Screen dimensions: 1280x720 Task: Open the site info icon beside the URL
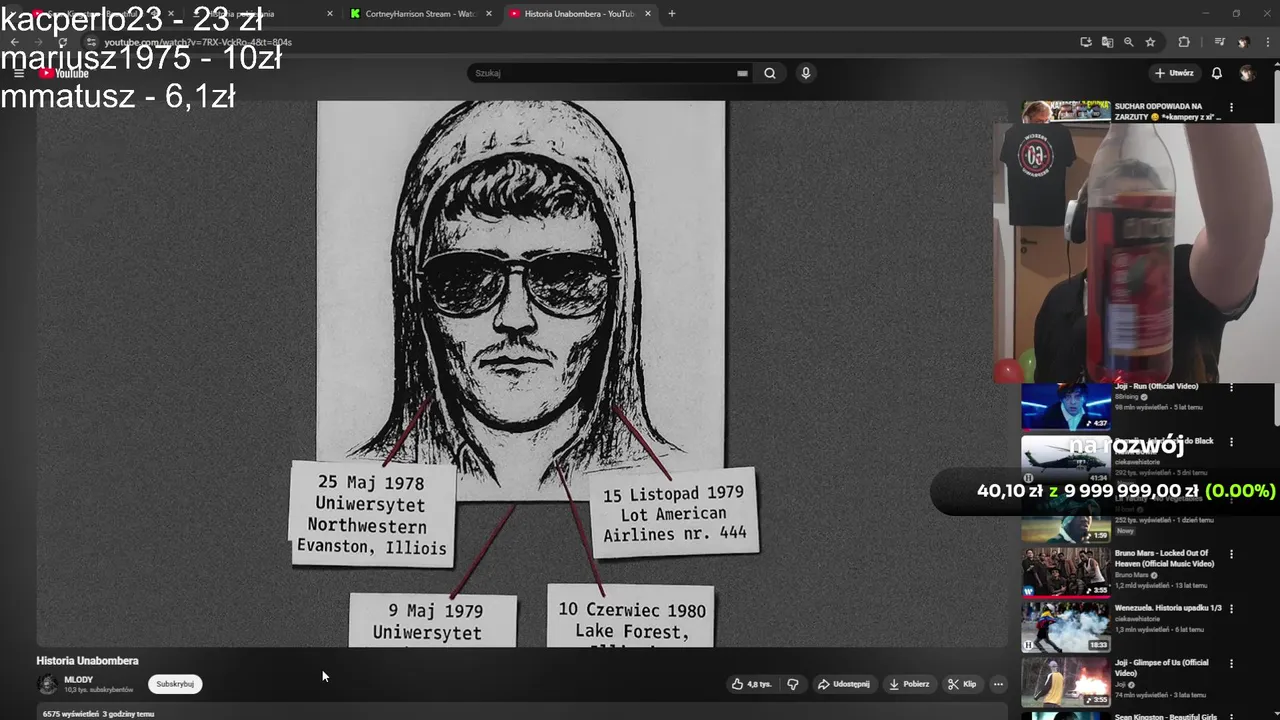[91, 42]
